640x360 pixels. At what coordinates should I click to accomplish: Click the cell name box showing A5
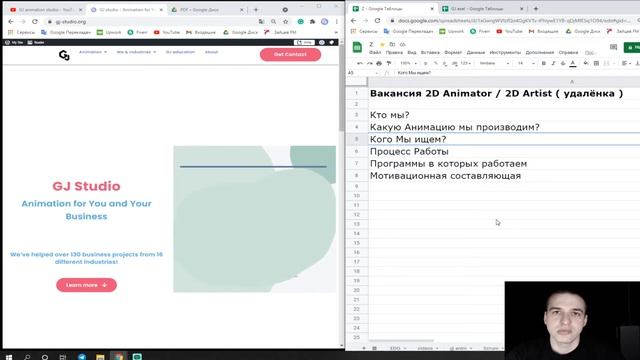[361, 73]
